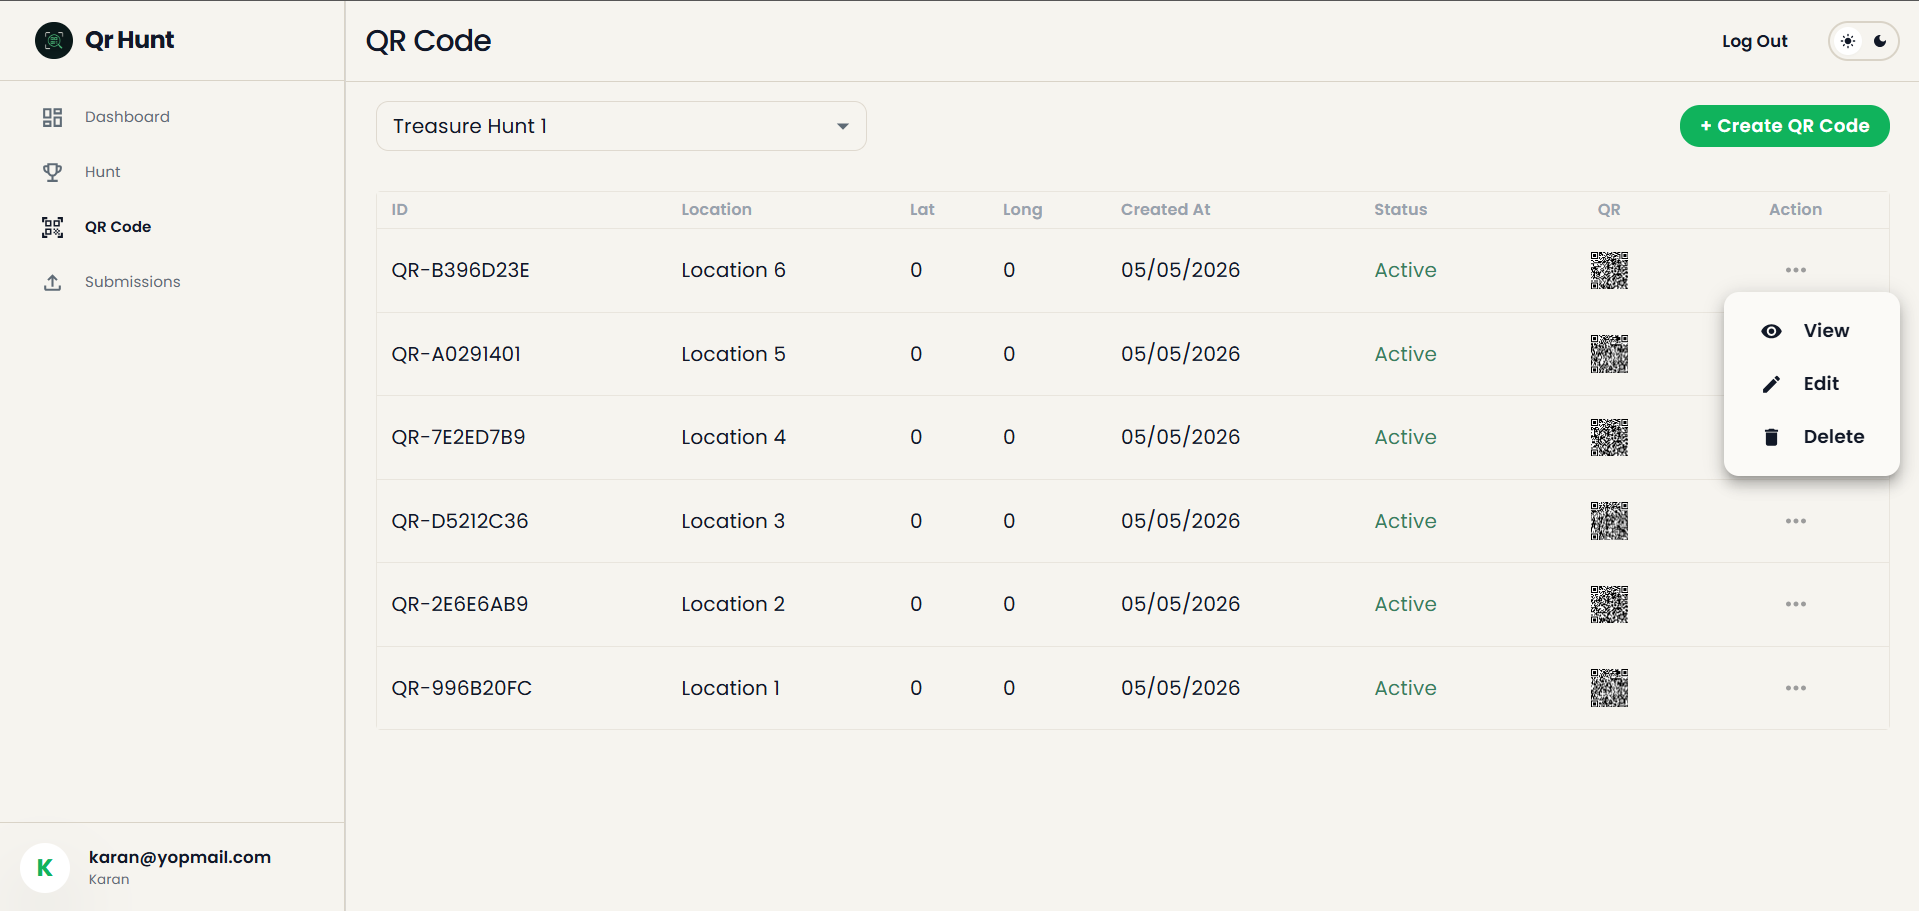The width and height of the screenshot is (1919, 911).
Task: Click the K user avatar
Action: pyautogui.click(x=45, y=867)
